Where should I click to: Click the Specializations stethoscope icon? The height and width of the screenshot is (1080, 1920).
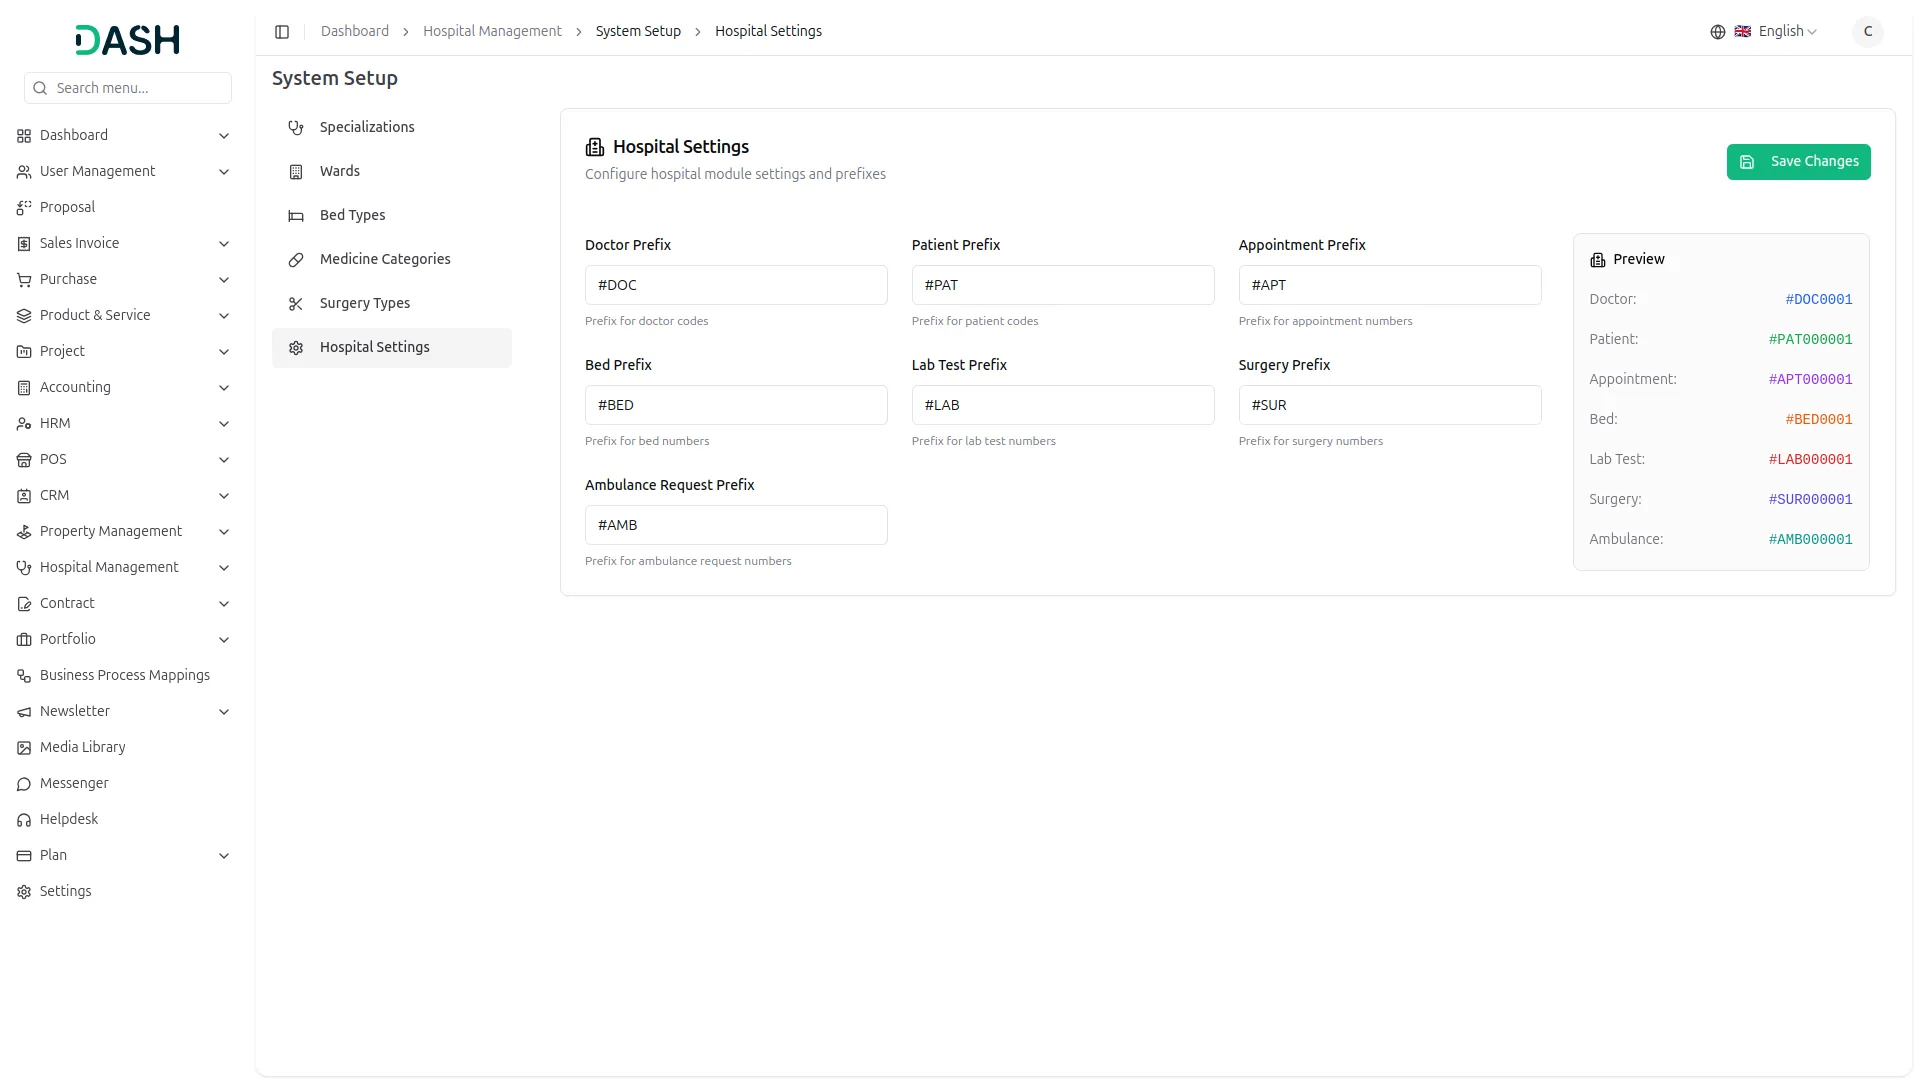point(295,128)
